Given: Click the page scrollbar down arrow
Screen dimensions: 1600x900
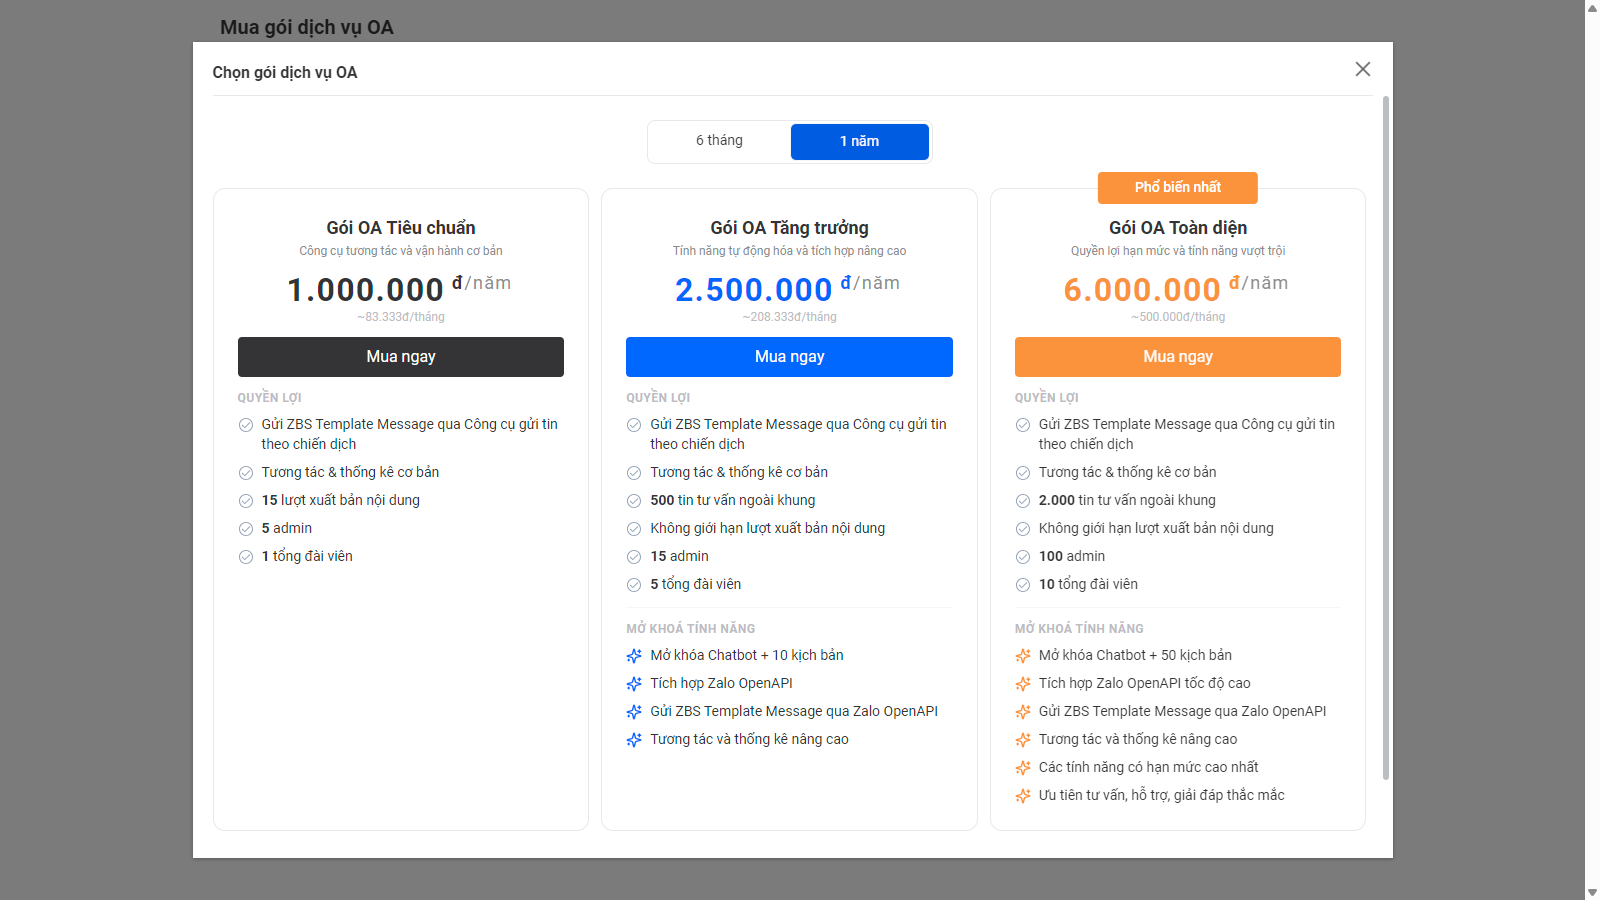Looking at the screenshot, I should pos(1592,892).
